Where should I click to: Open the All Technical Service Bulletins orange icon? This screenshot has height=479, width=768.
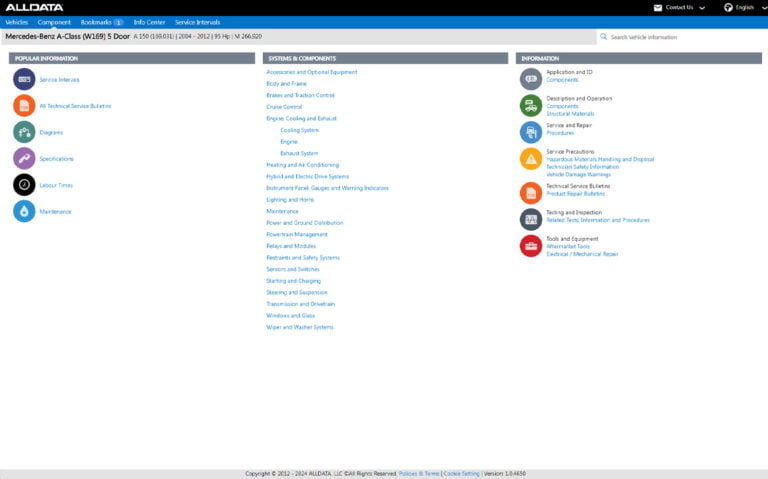[x=24, y=106]
